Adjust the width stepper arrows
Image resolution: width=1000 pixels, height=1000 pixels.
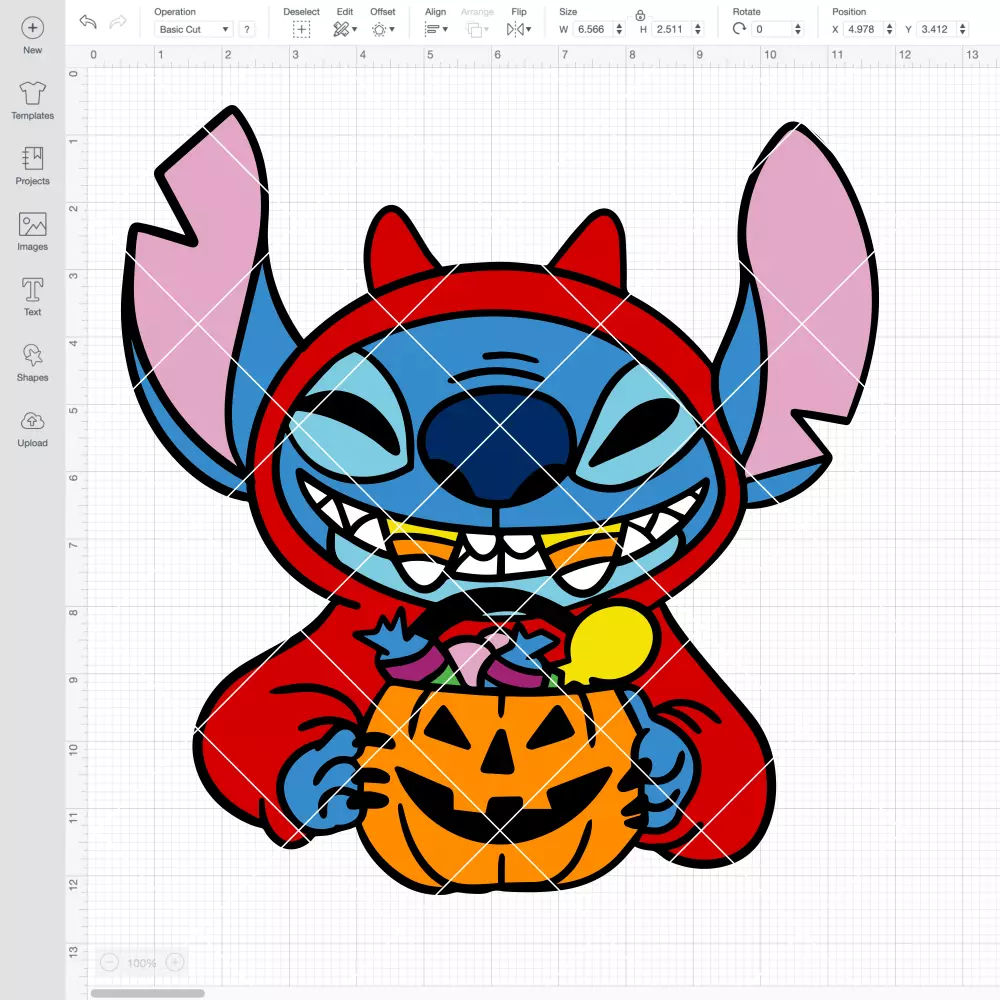coord(619,29)
